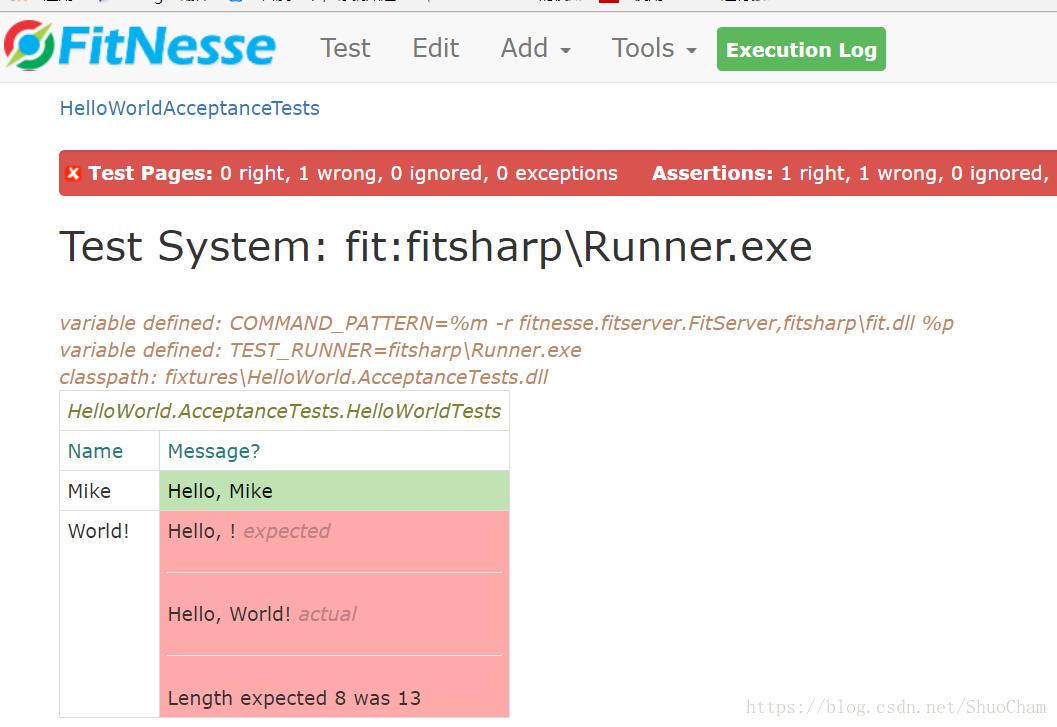Screen dimensions: 1057x727
Task: Click the Name column header cell
Action: (109, 450)
